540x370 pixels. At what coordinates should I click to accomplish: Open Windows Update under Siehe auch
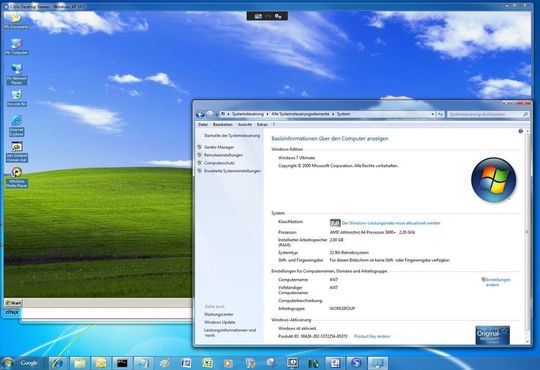coord(219,322)
